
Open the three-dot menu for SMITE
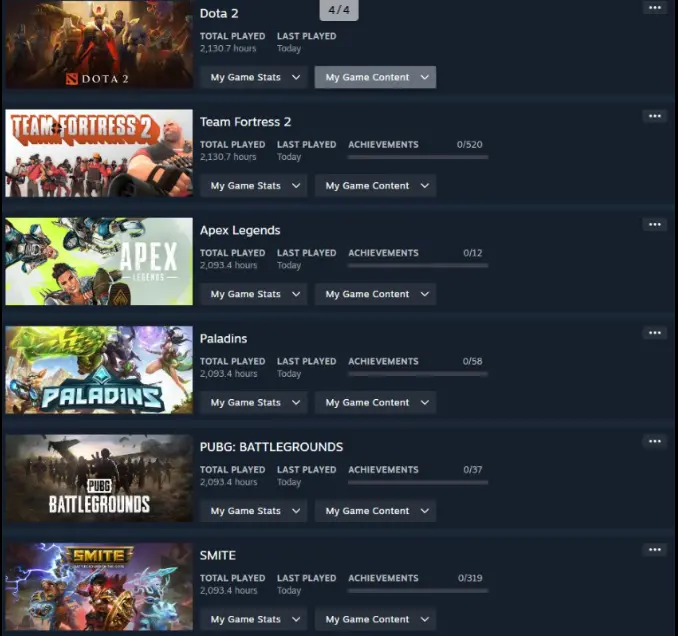coord(655,550)
